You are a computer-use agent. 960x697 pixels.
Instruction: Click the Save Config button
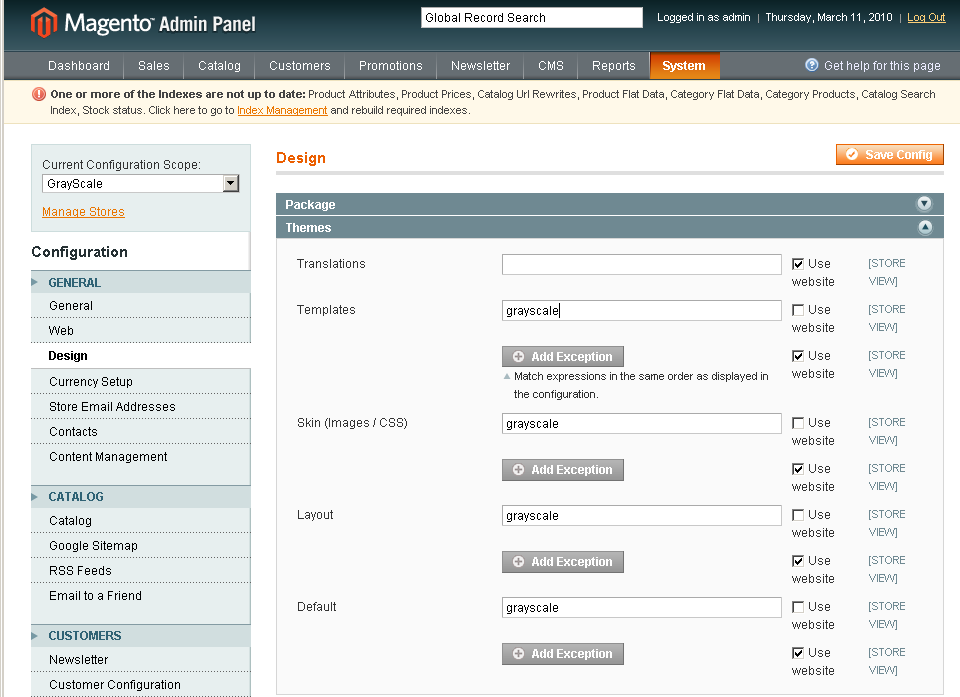click(890, 154)
